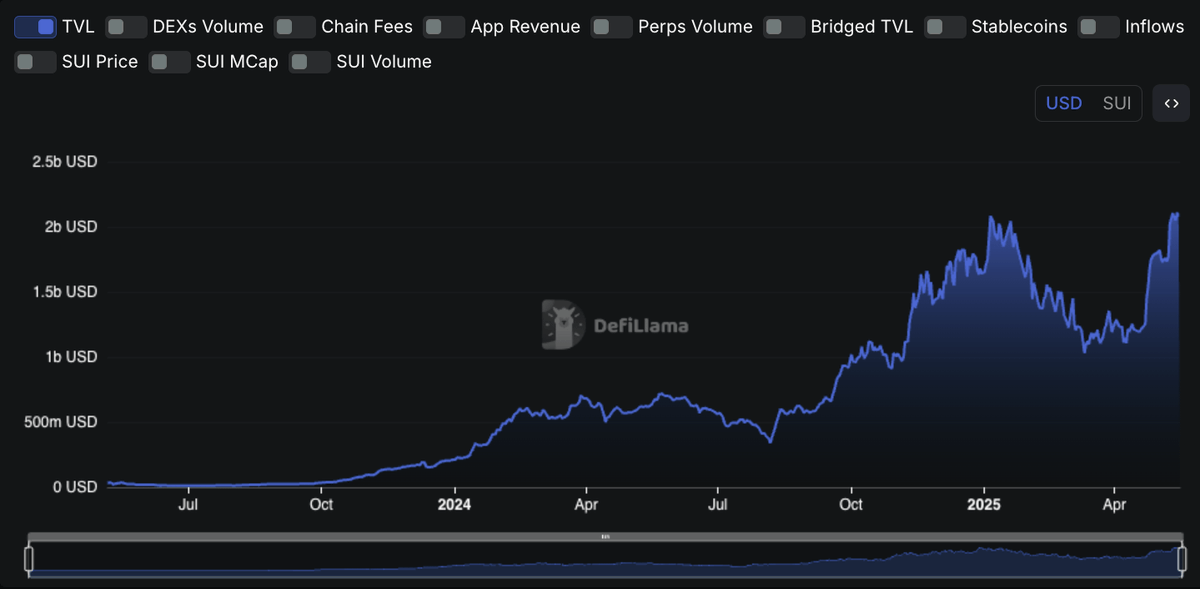Switch on the SUI Volume toggle
1200x589 pixels.
[x=310, y=62]
